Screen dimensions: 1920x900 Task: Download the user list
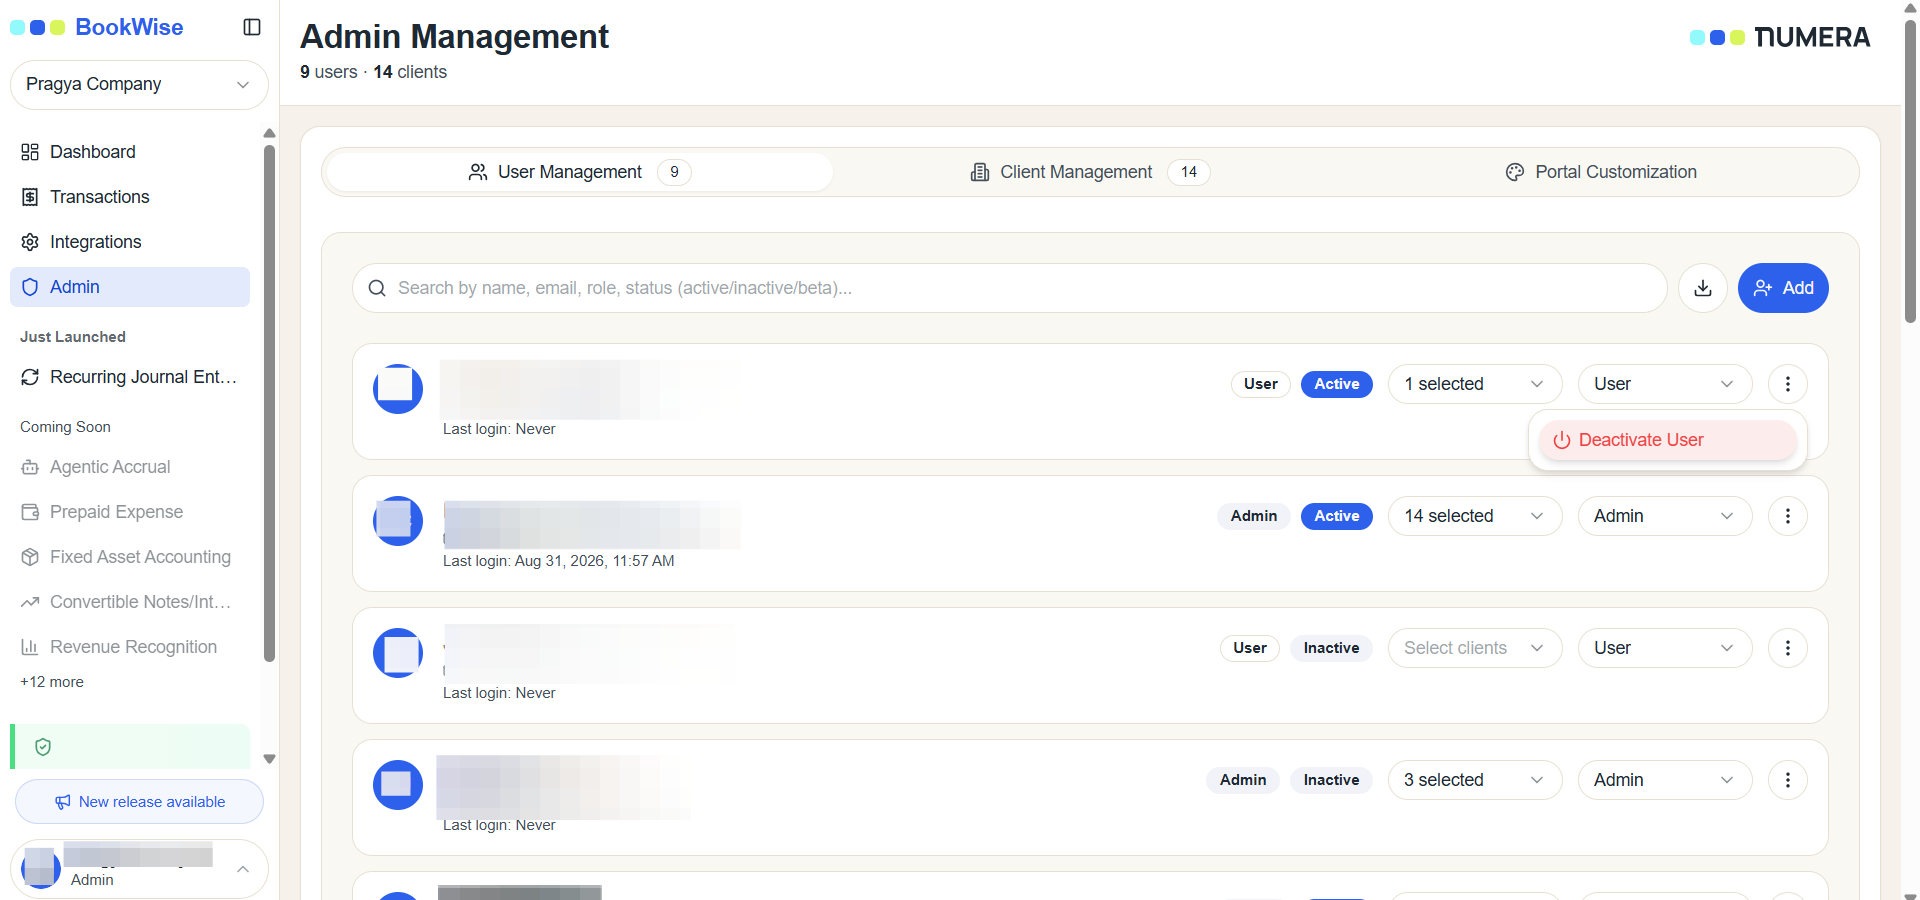(1703, 288)
